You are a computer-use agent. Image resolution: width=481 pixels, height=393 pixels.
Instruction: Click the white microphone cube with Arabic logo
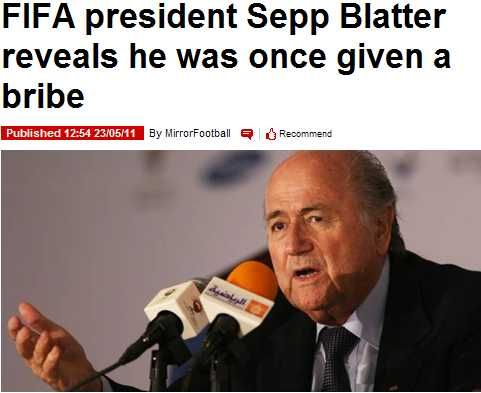pyautogui.click(x=236, y=305)
